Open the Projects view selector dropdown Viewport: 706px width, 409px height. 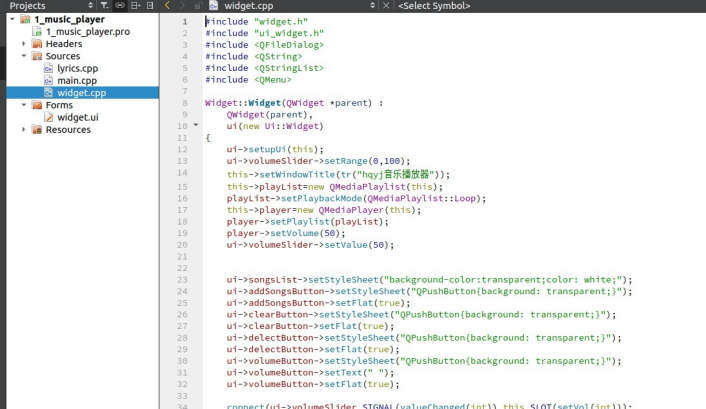tap(91, 5)
